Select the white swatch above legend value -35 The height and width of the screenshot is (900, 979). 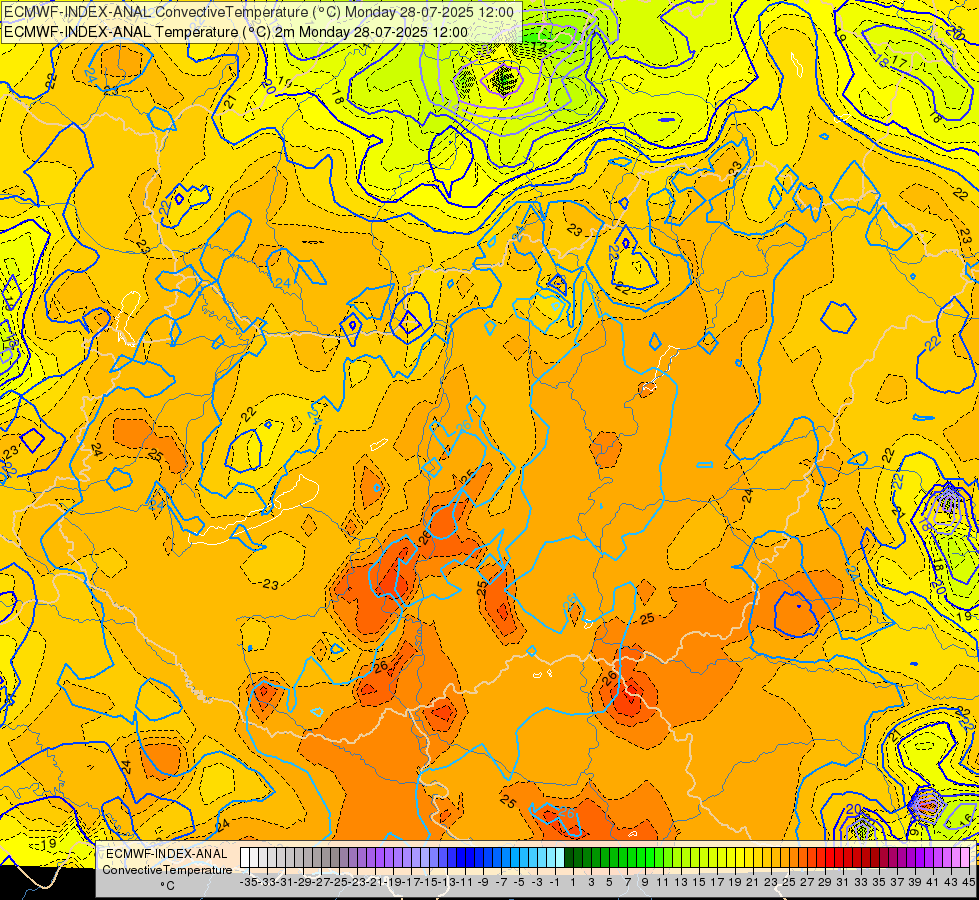(245, 857)
